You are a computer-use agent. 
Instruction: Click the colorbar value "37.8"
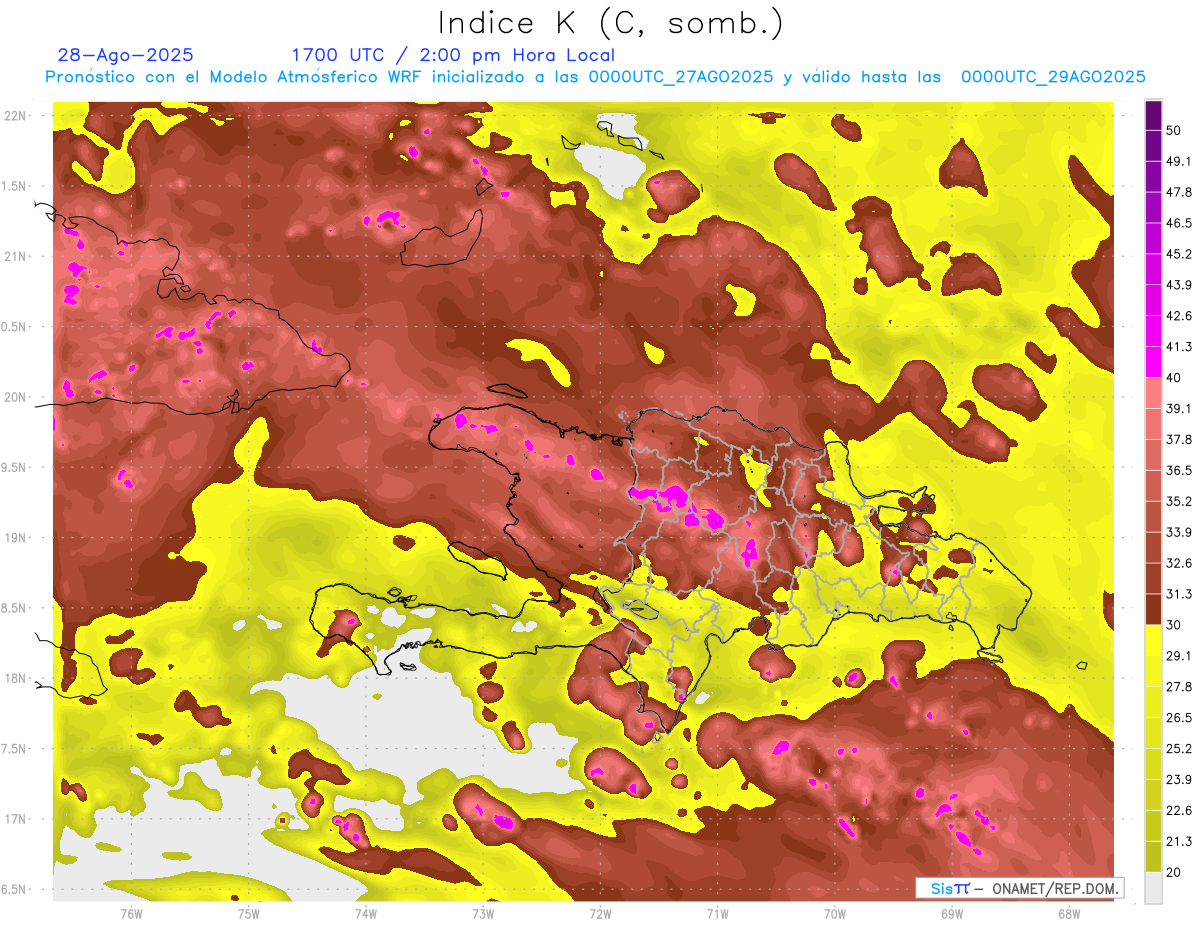[x=1179, y=439]
